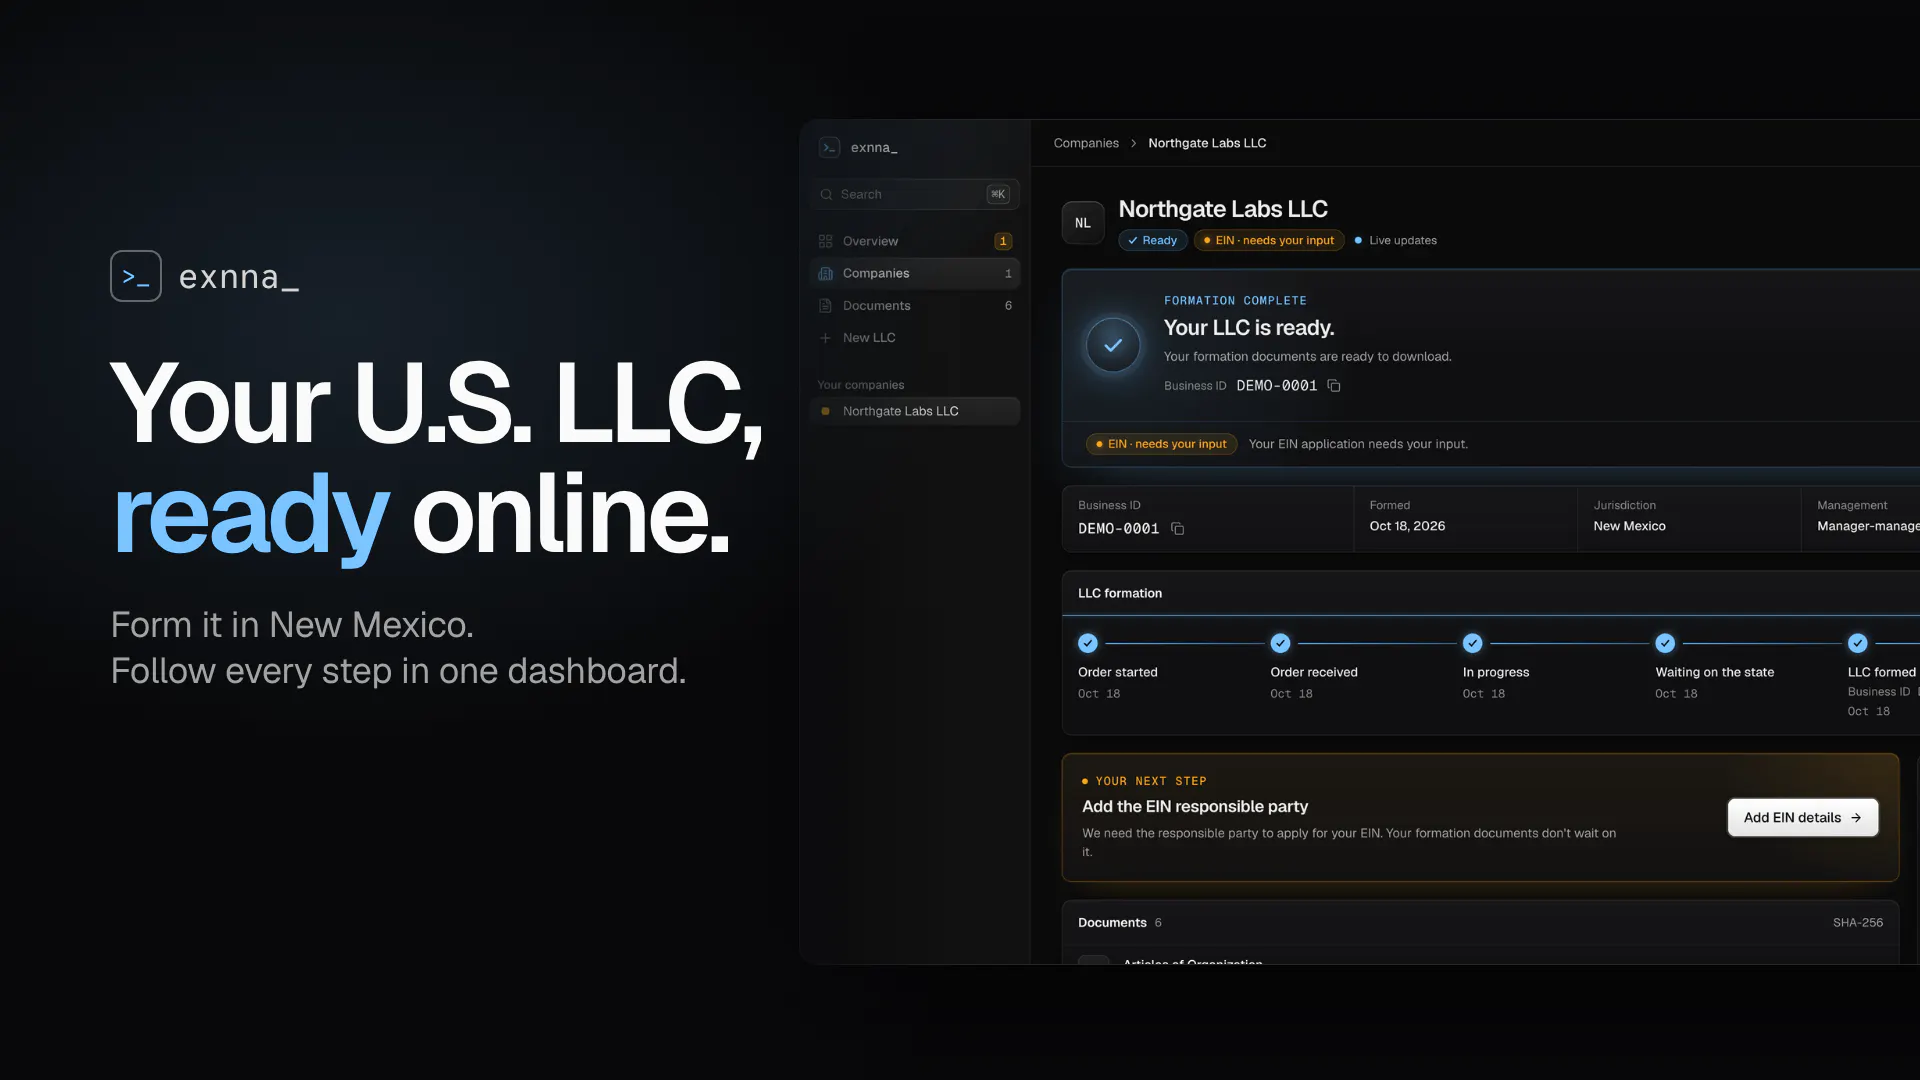Select Northgate Labs LLC under Your companies
Screen dimensions: 1920x1080
click(x=915, y=411)
